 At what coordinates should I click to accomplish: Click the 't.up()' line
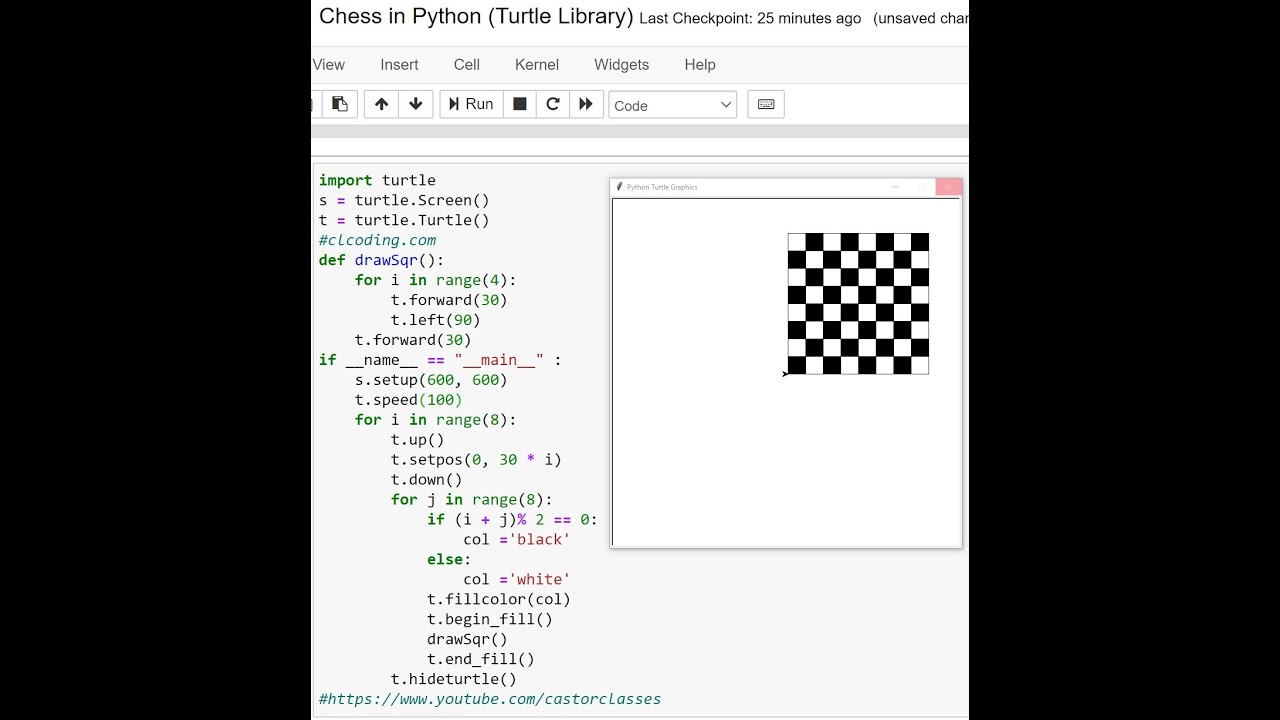[417, 440]
